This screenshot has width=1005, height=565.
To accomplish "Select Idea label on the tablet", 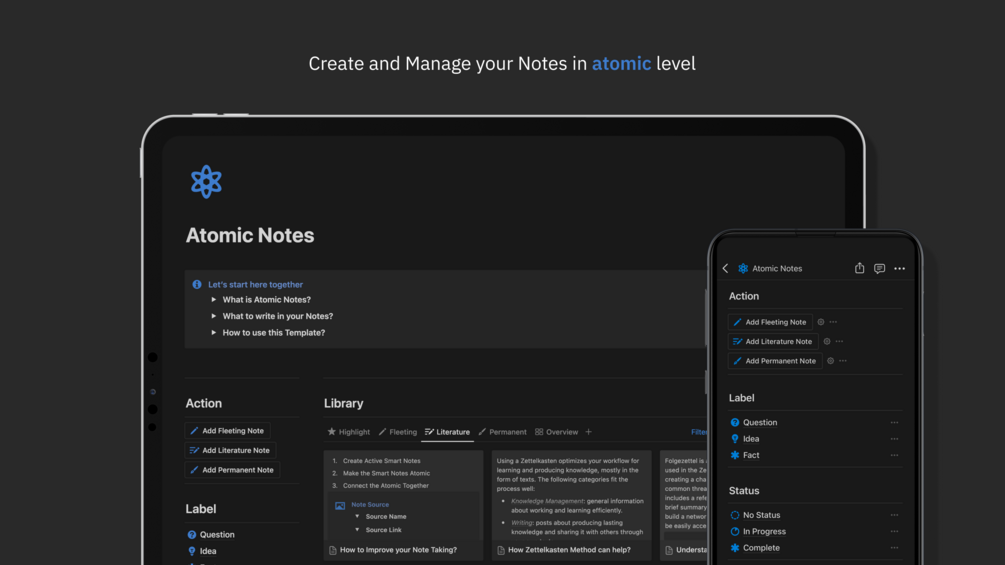I will [x=202, y=551].
